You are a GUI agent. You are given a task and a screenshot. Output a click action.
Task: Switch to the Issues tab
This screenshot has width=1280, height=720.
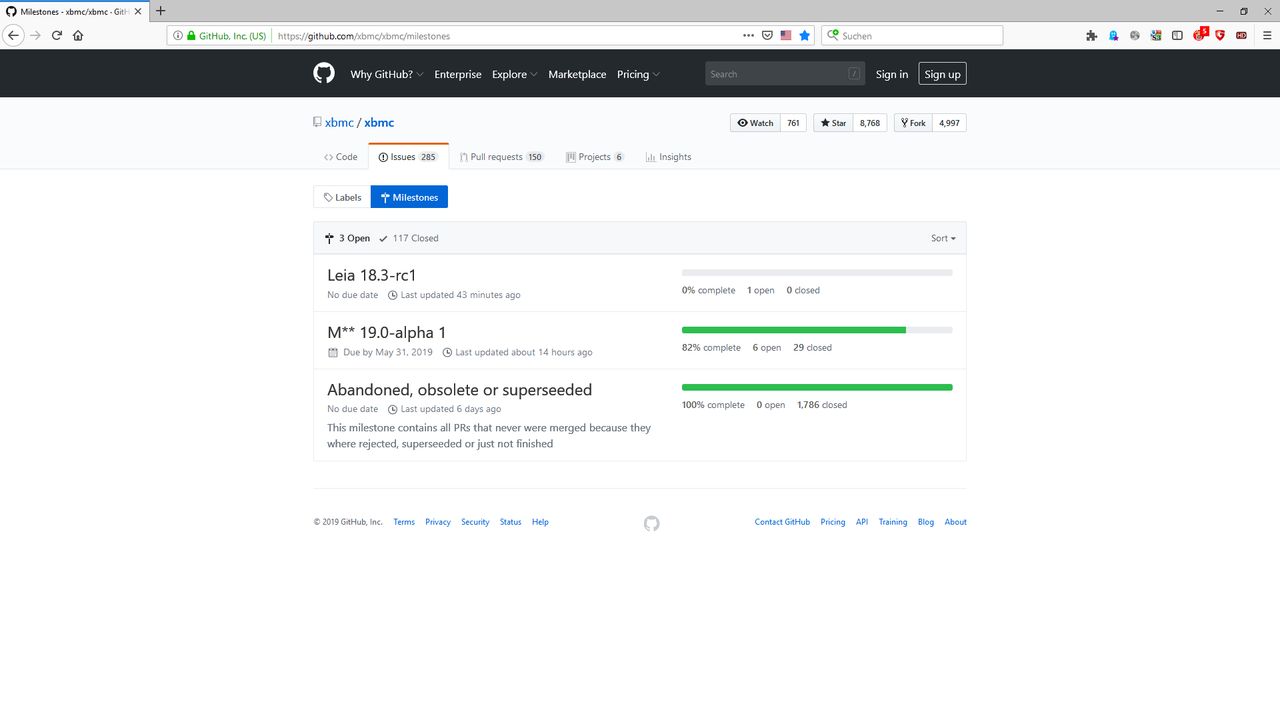pos(408,157)
